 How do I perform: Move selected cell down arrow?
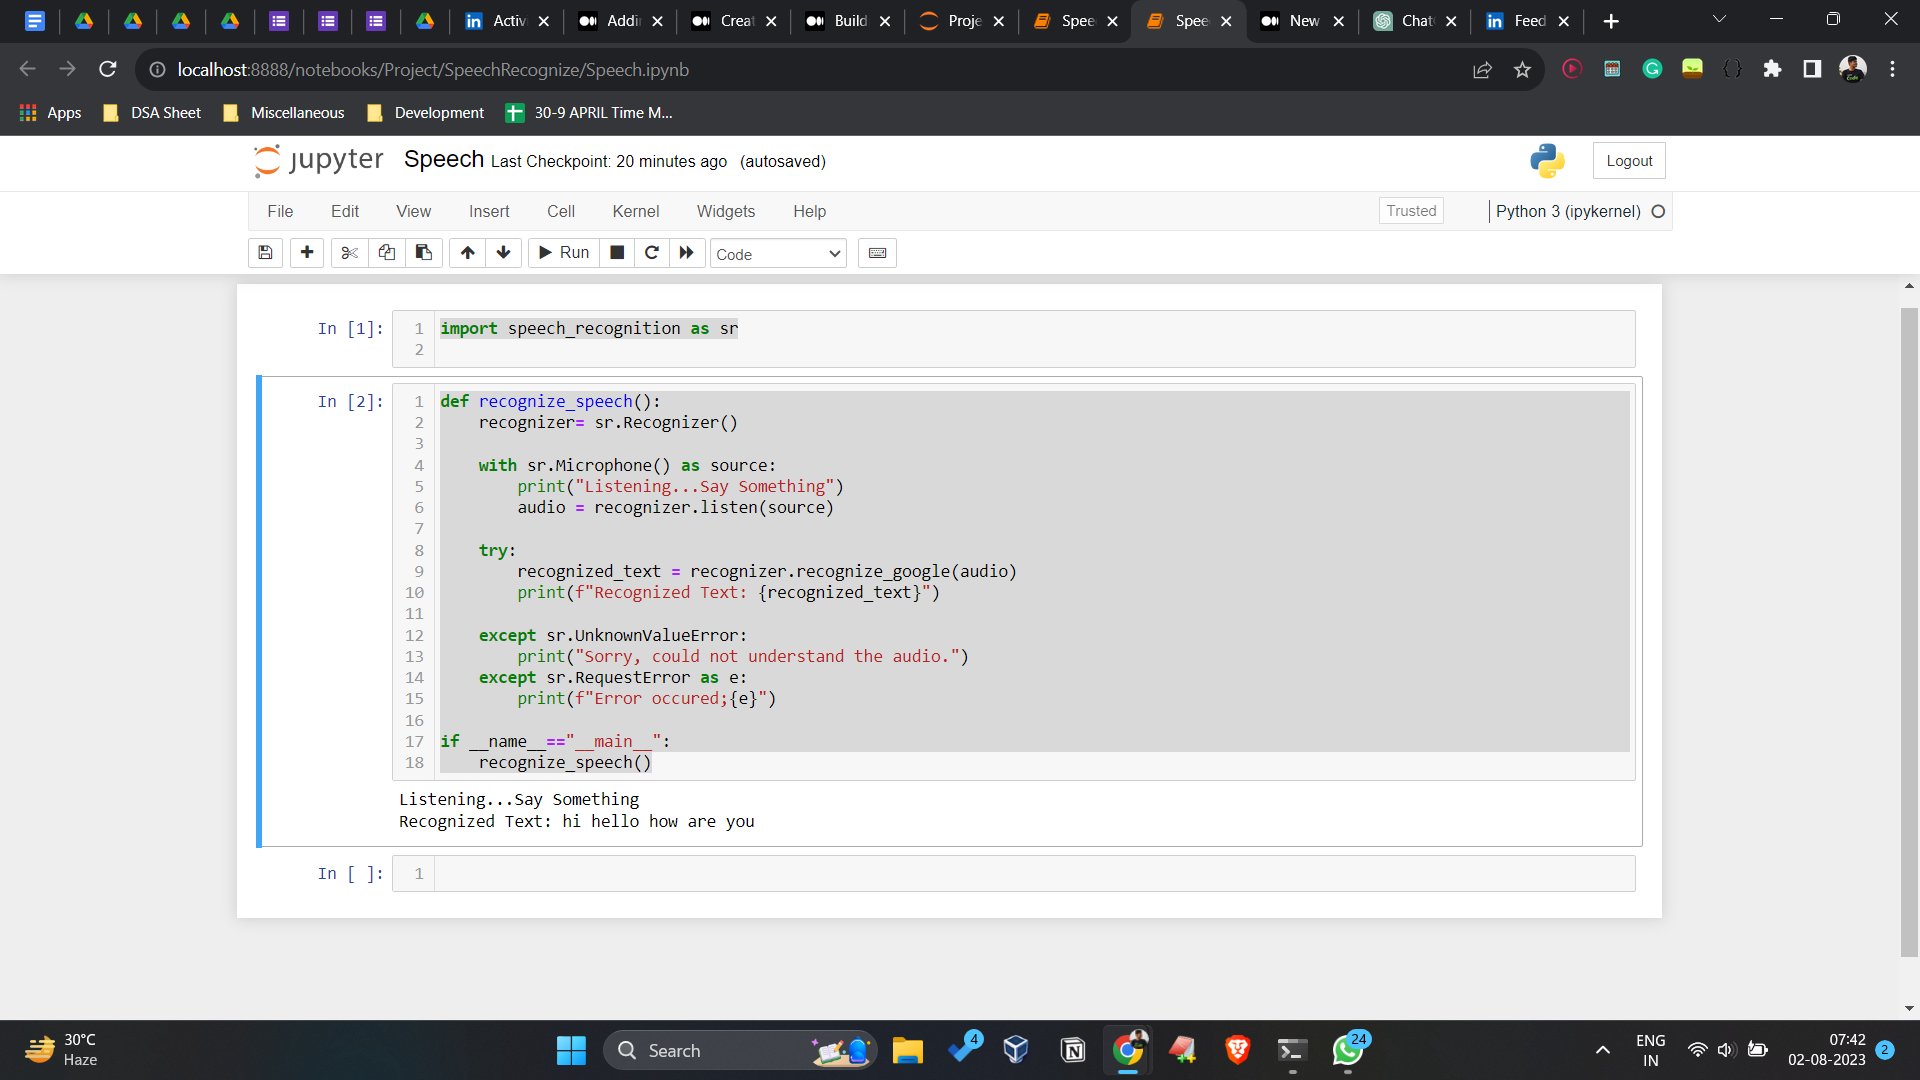pos(504,253)
